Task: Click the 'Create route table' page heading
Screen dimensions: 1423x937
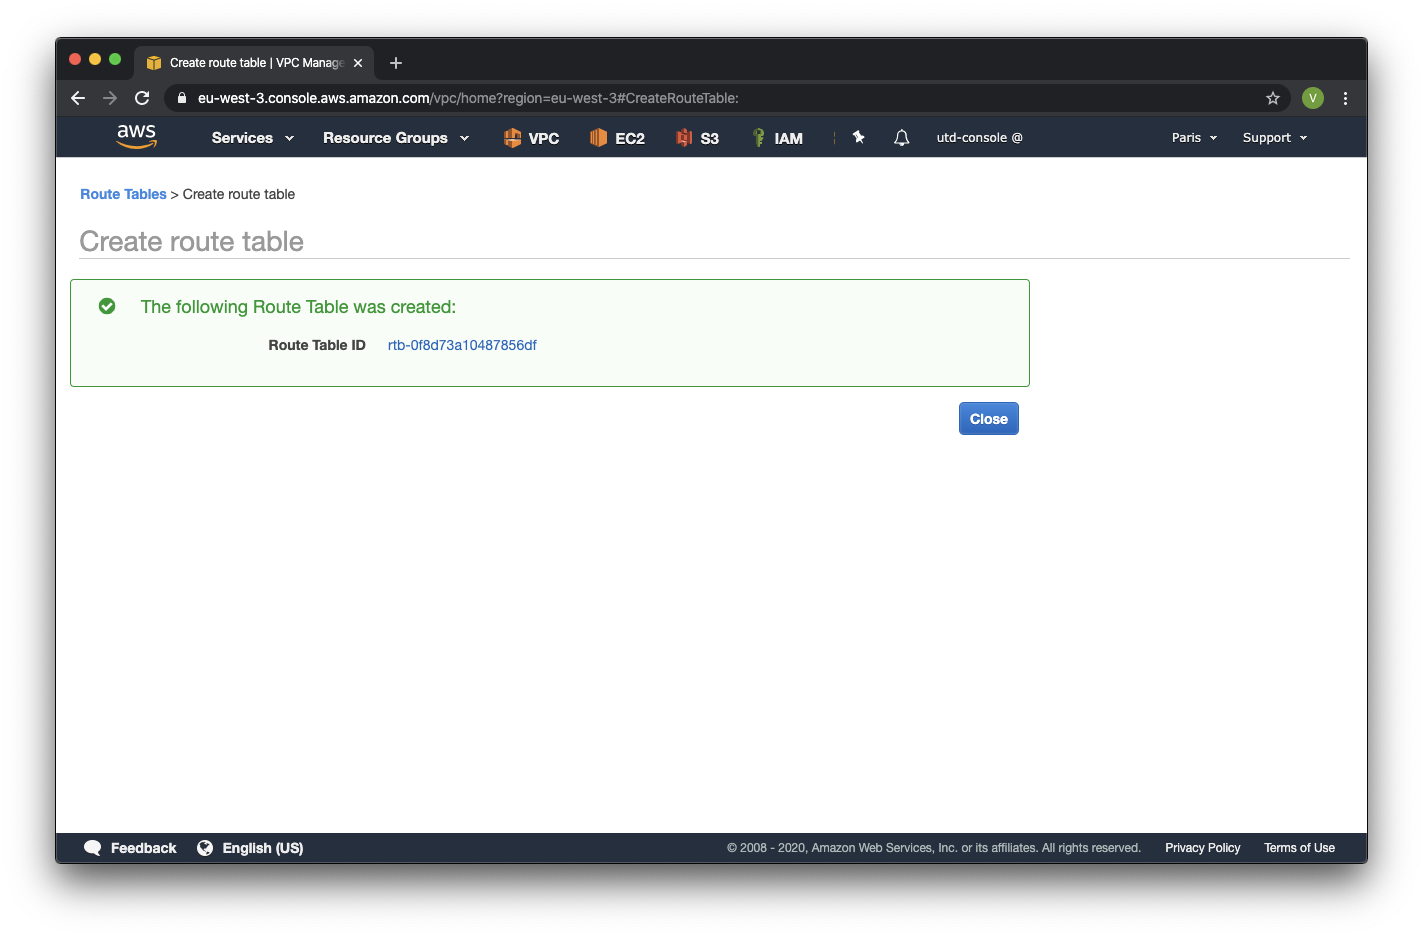Action: (x=192, y=241)
